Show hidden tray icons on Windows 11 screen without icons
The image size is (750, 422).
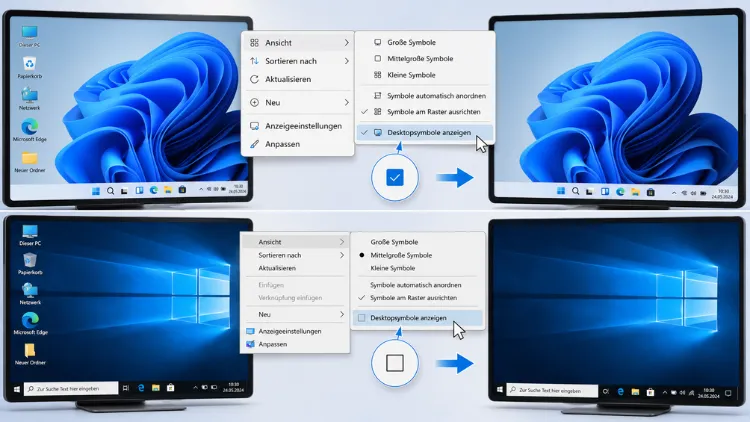point(673,193)
